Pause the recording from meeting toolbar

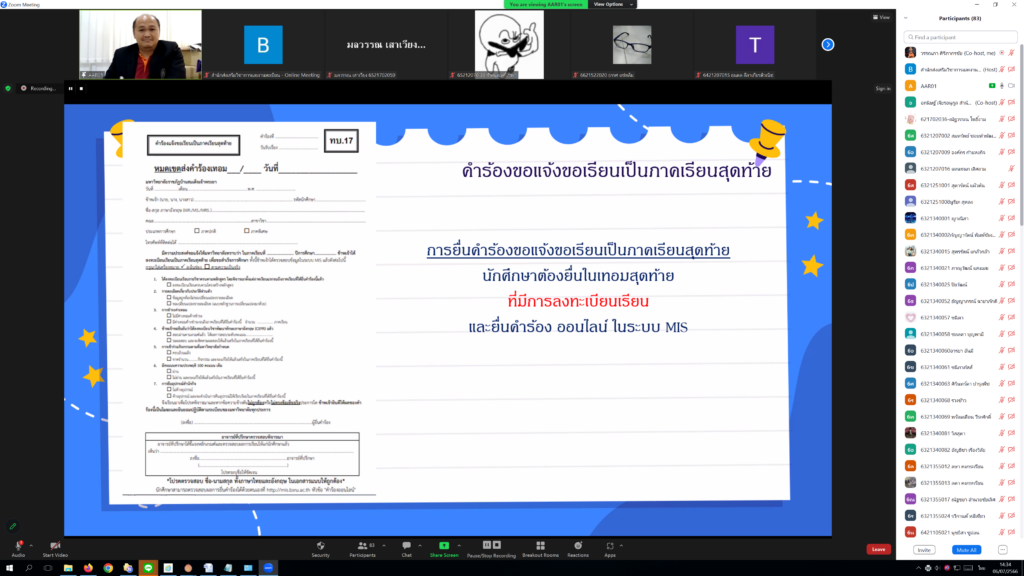487,545
